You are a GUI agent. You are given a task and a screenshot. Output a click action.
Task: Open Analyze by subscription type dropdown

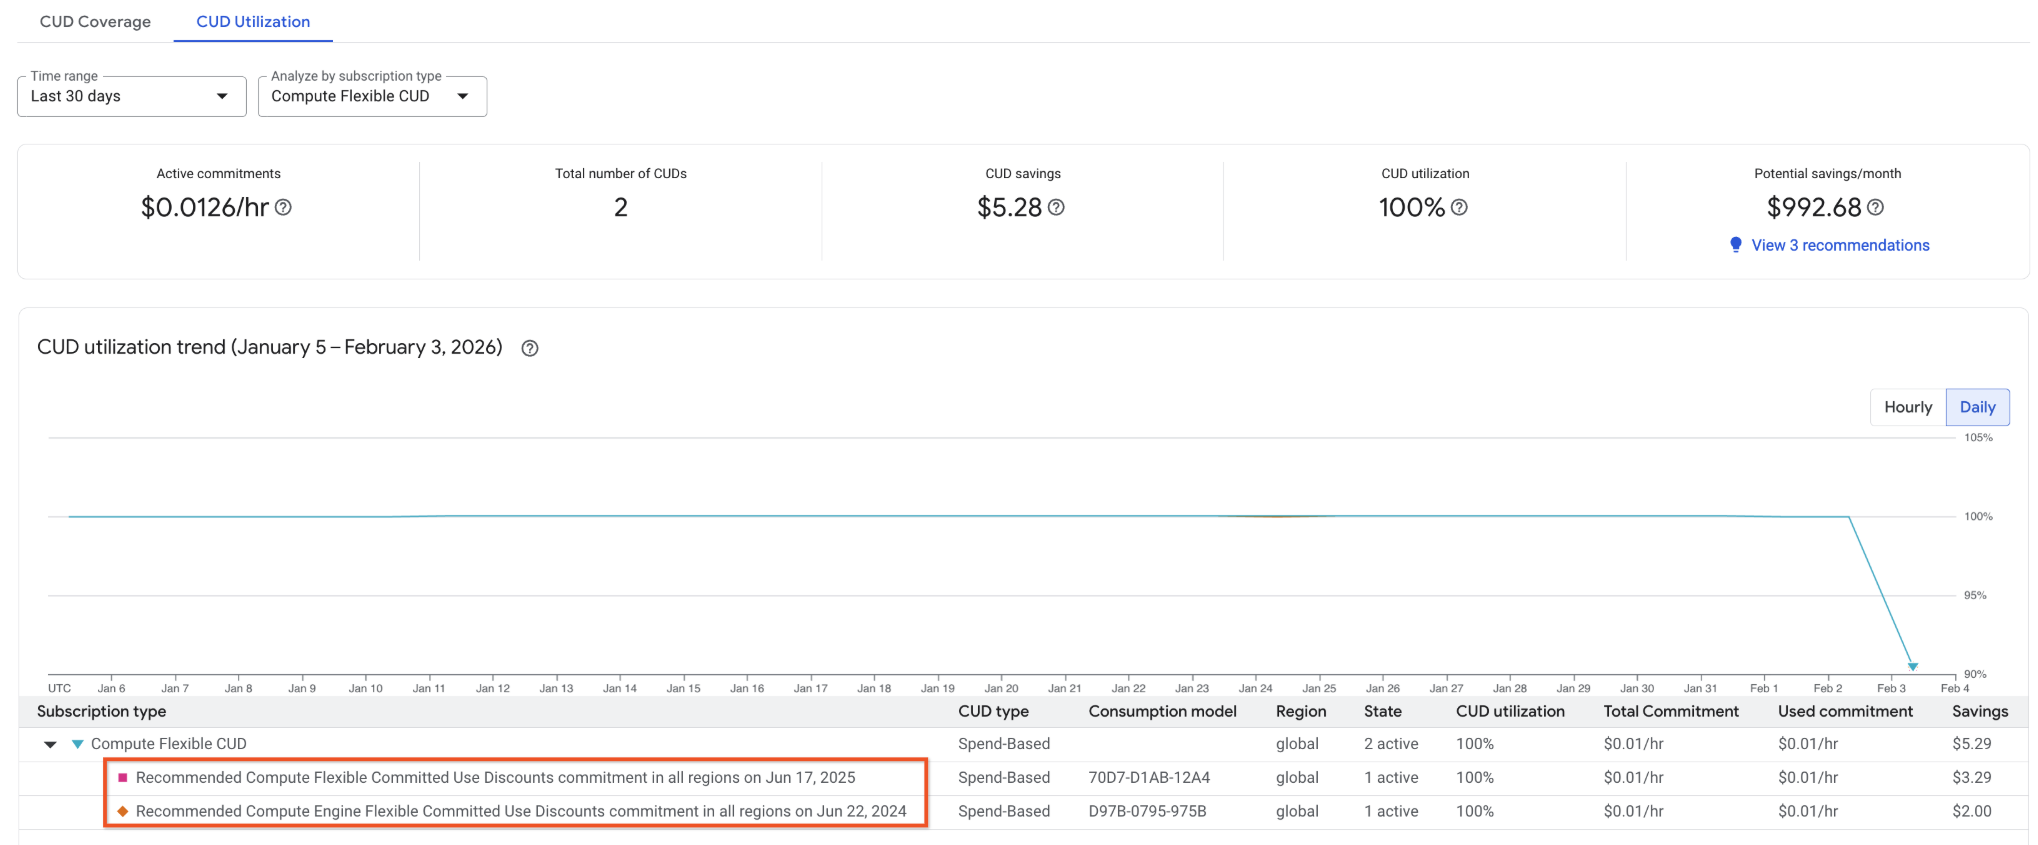click(371, 96)
